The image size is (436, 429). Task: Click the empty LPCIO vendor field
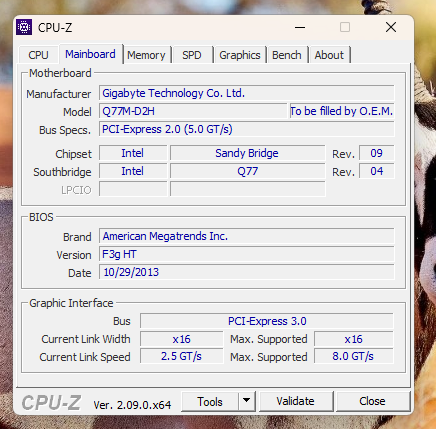tap(133, 189)
